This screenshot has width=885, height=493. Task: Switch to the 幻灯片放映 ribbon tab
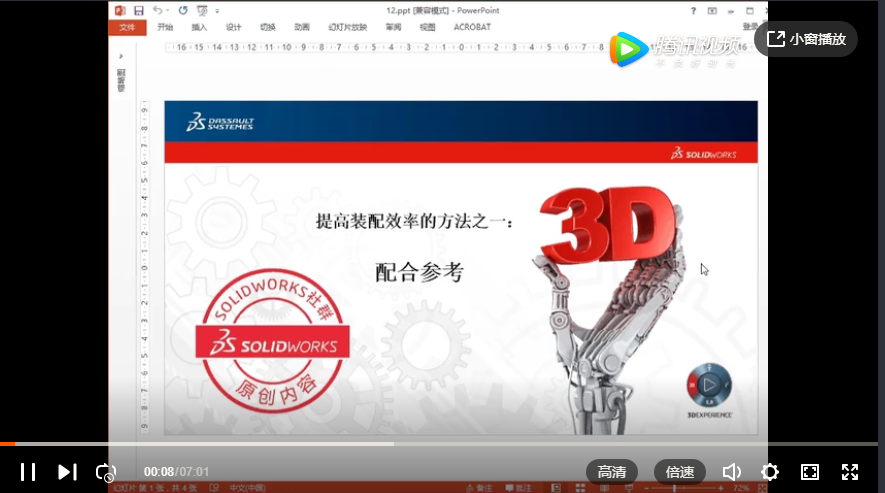coord(348,27)
